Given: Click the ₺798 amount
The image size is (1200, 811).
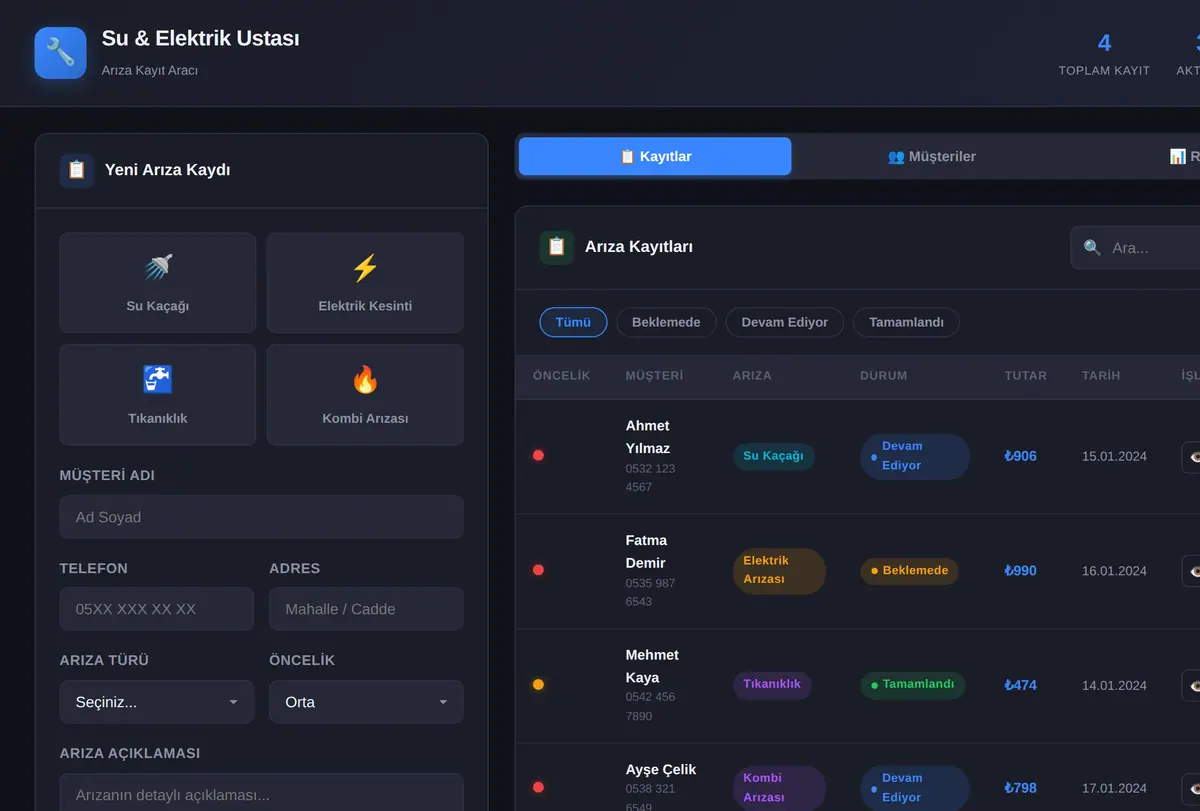Looking at the screenshot, I should click(x=1021, y=788).
